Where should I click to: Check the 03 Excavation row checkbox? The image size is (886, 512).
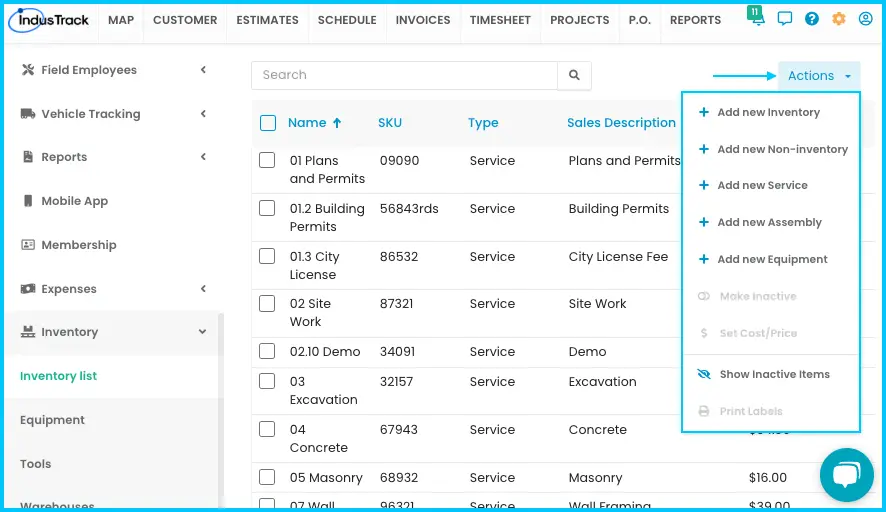click(x=267, y=381)
